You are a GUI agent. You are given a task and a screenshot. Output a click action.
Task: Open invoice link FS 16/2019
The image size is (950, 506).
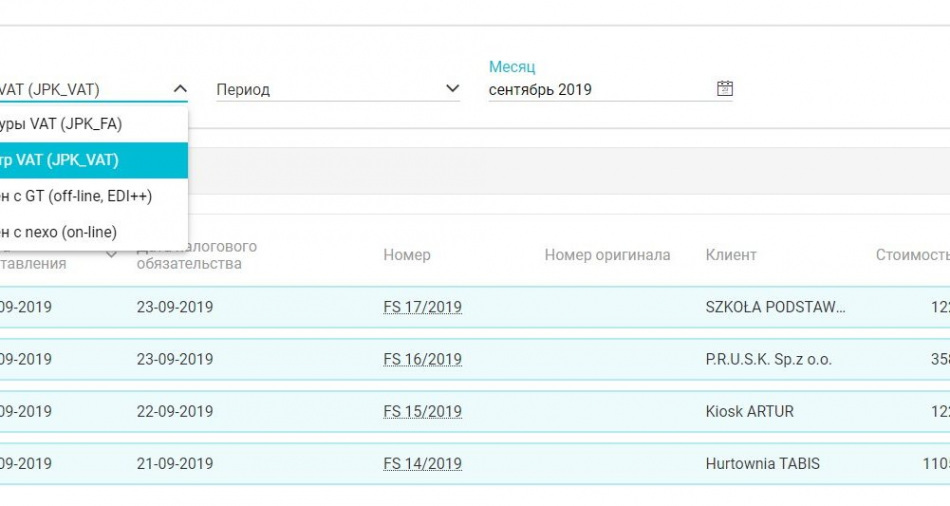pos(422,359)
